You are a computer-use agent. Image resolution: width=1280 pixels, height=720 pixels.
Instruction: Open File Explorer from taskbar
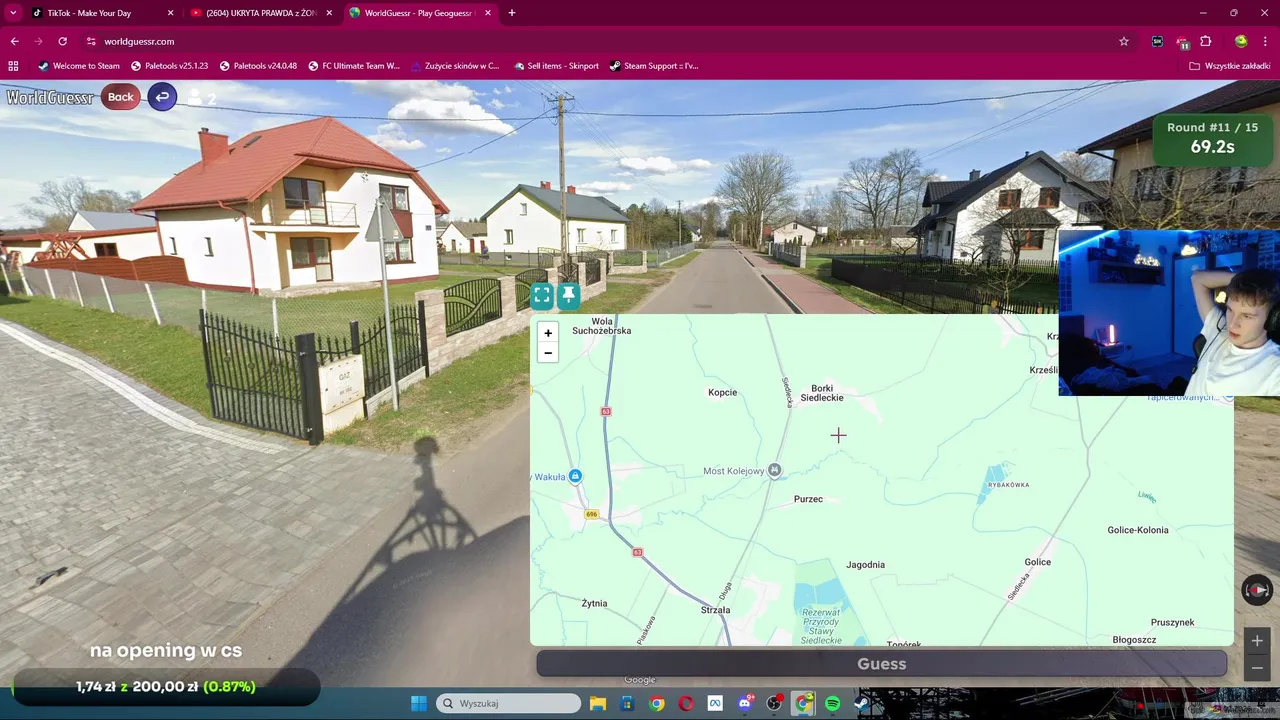[x=597, y=703]
